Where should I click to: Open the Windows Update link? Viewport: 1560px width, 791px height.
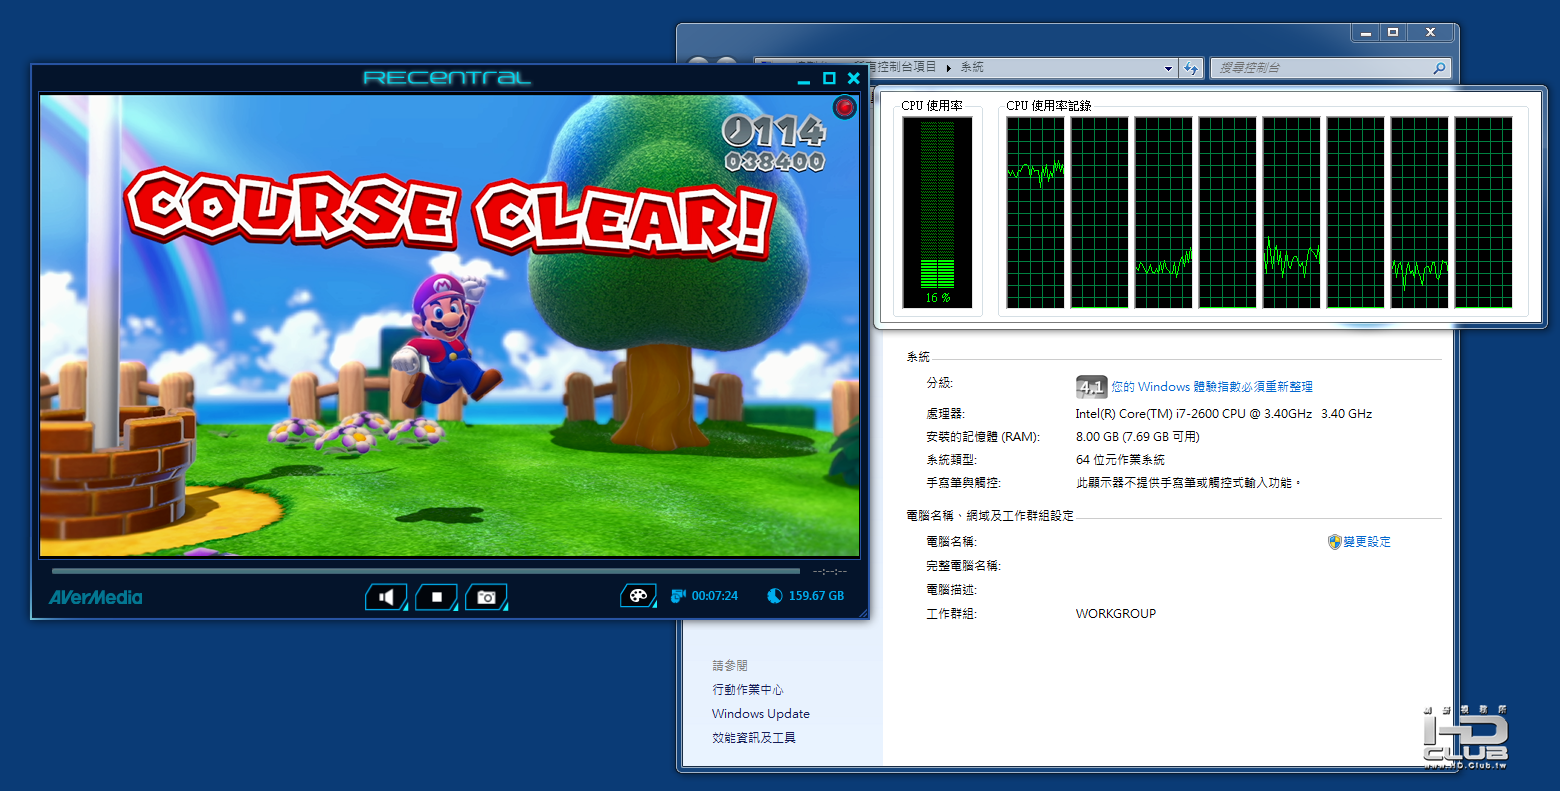[x=761, y=714]
